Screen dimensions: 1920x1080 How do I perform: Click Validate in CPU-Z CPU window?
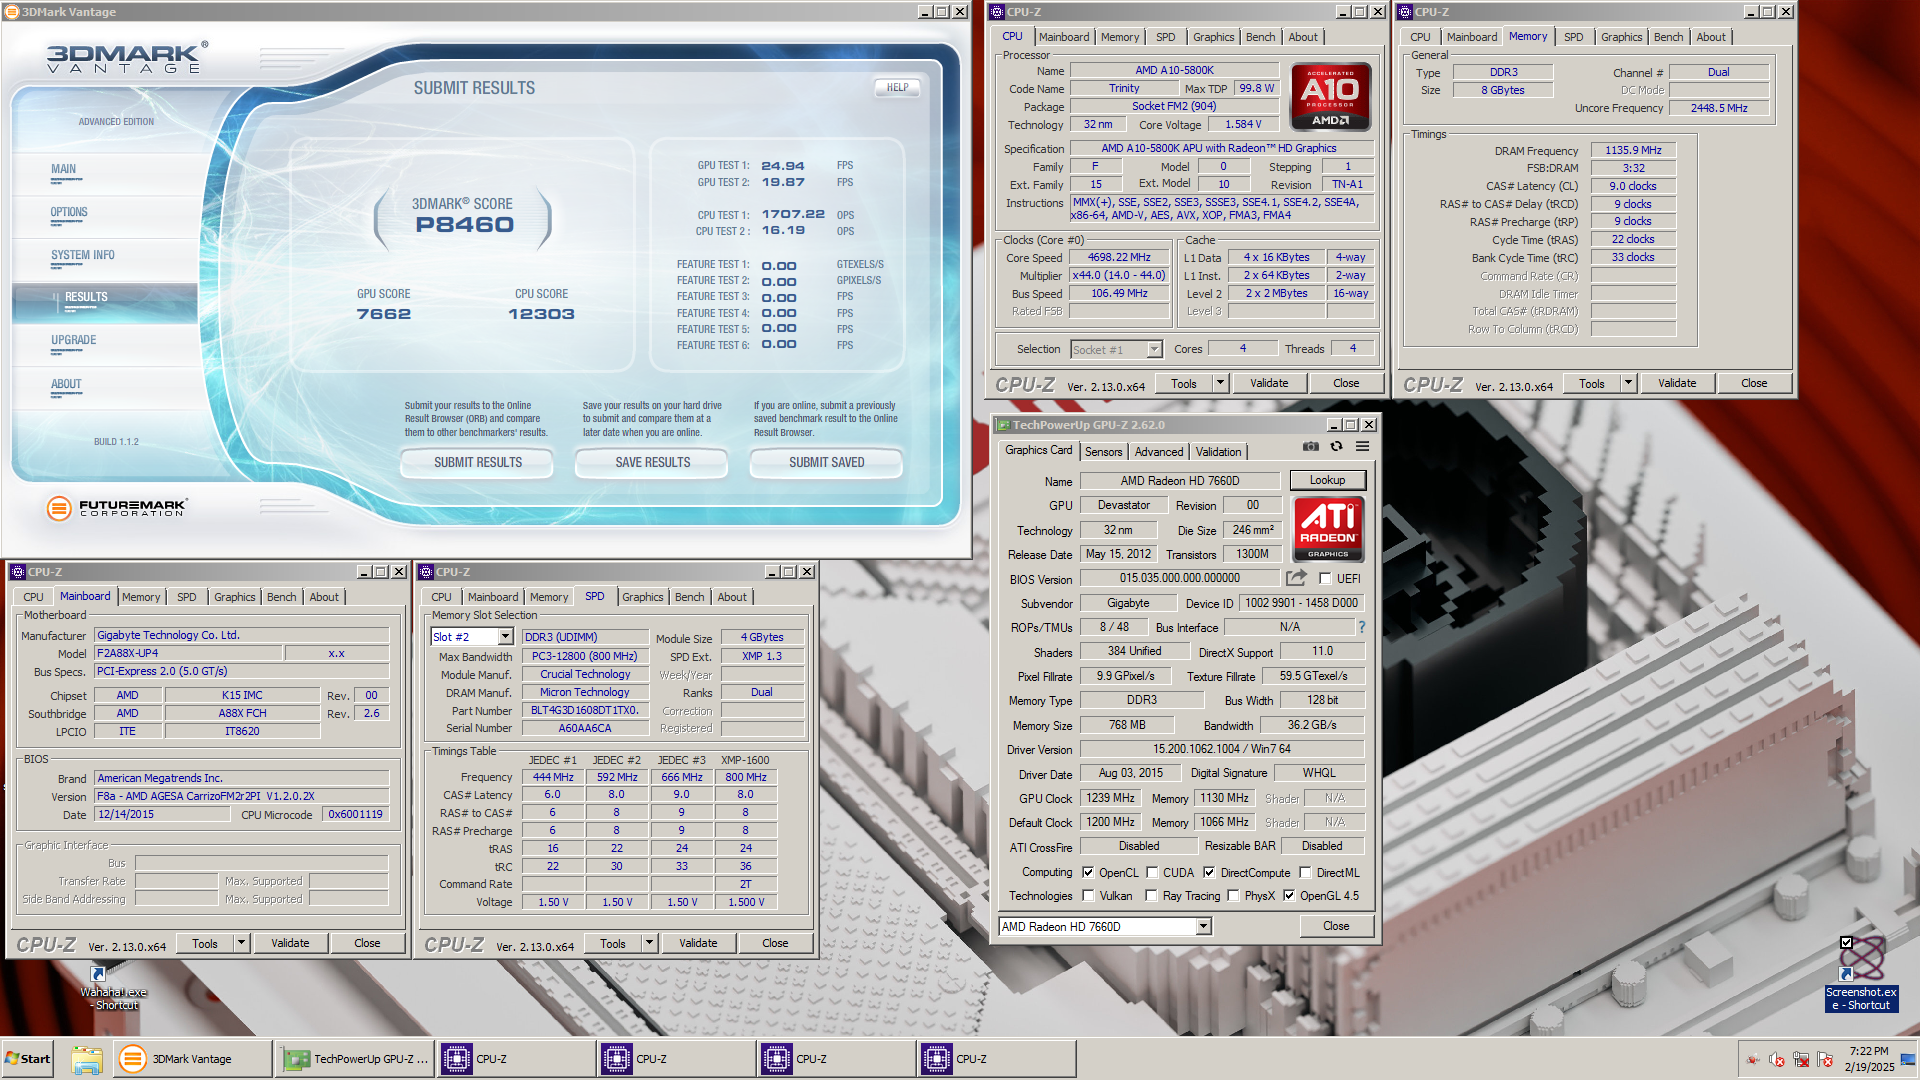[x=1269, y=383]
